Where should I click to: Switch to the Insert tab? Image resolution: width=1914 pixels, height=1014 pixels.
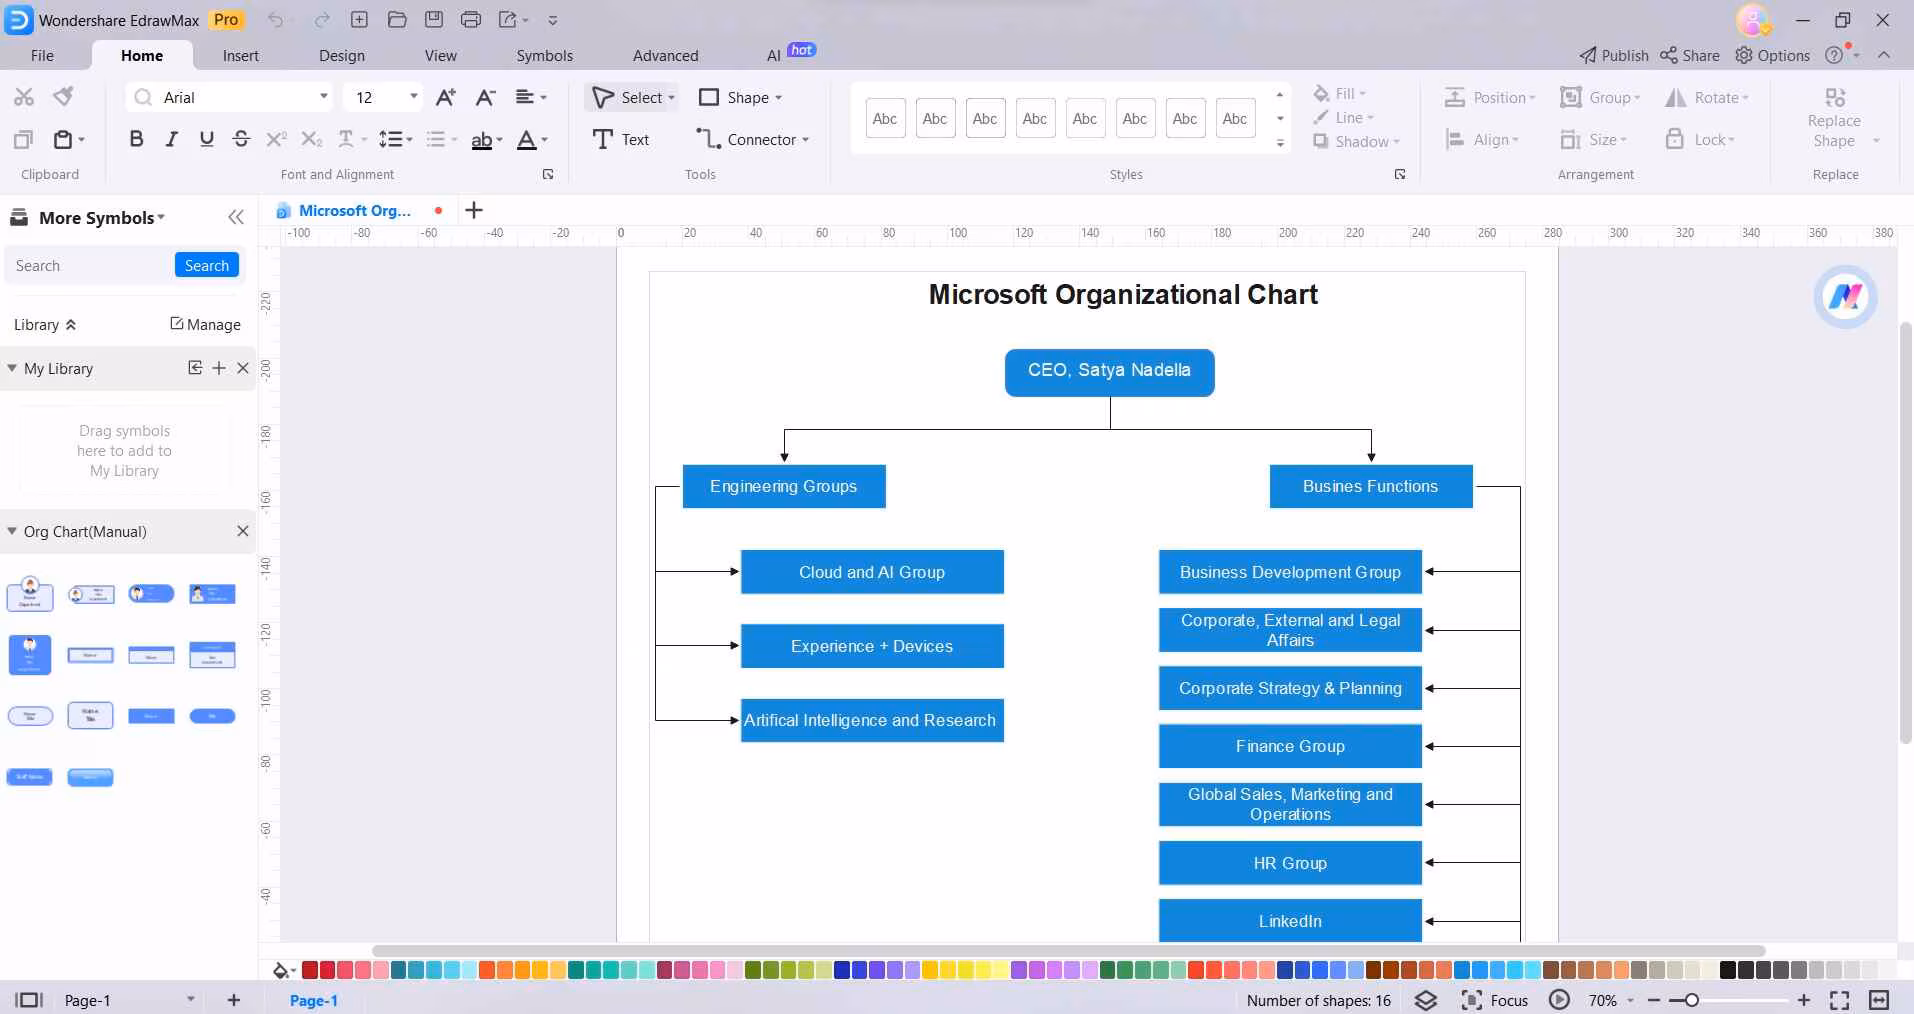point(241,56)
